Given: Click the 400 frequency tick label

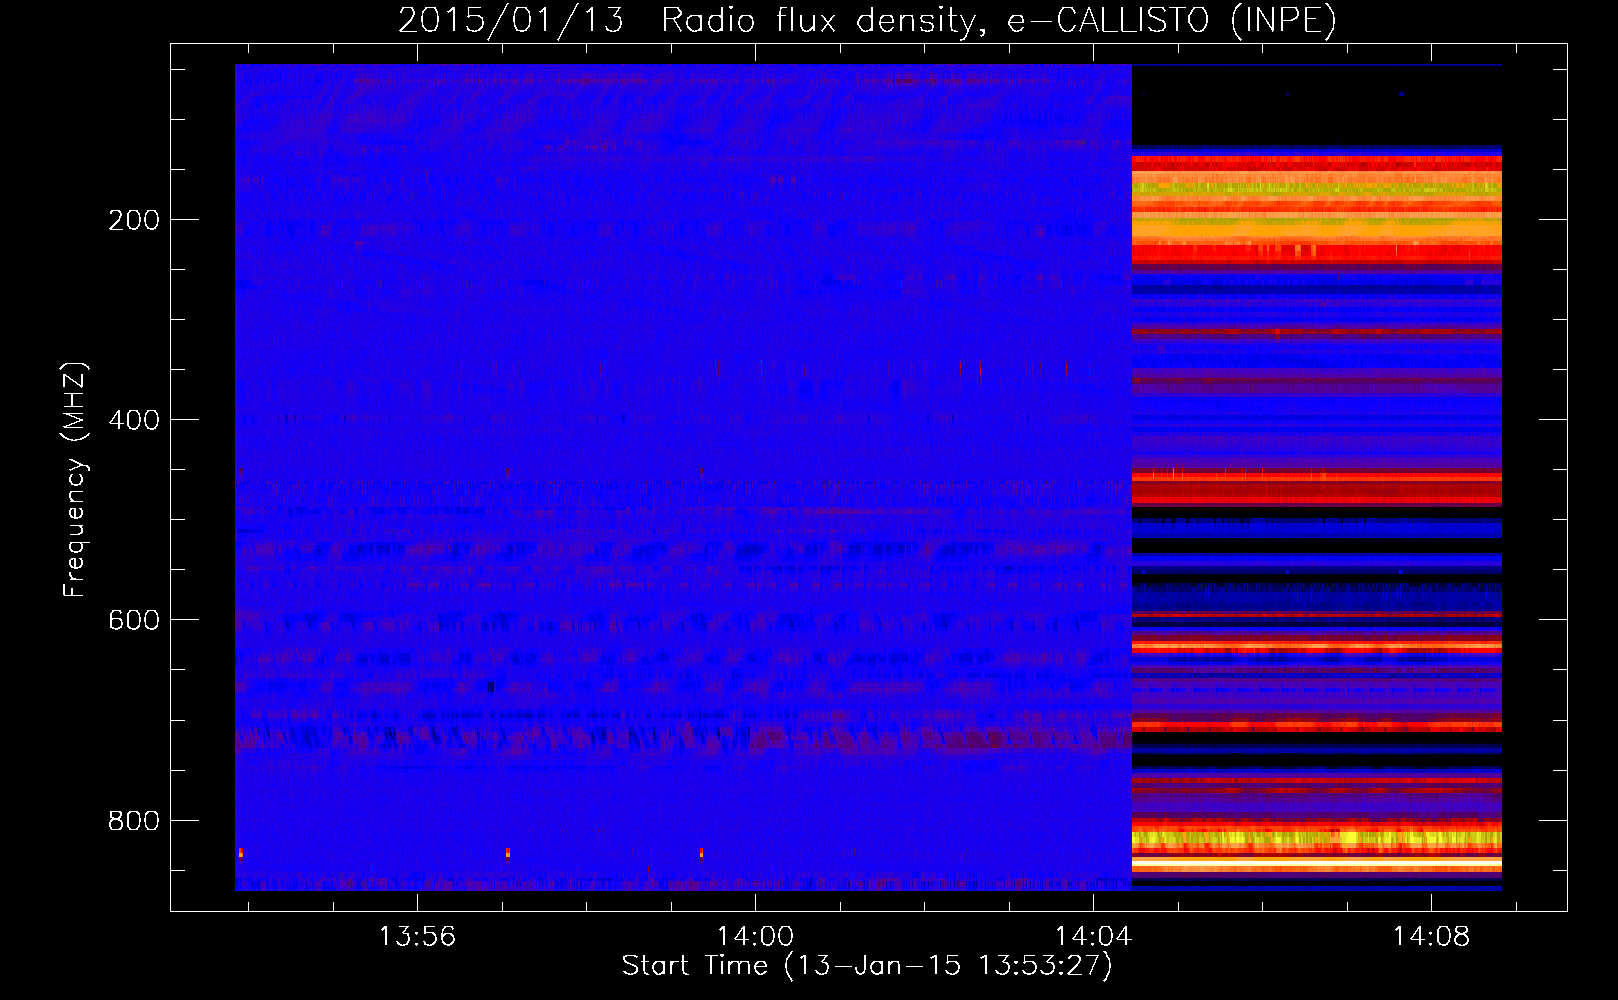Looking at the screenshot, I should pyautogui.click(x=134, y=420).
